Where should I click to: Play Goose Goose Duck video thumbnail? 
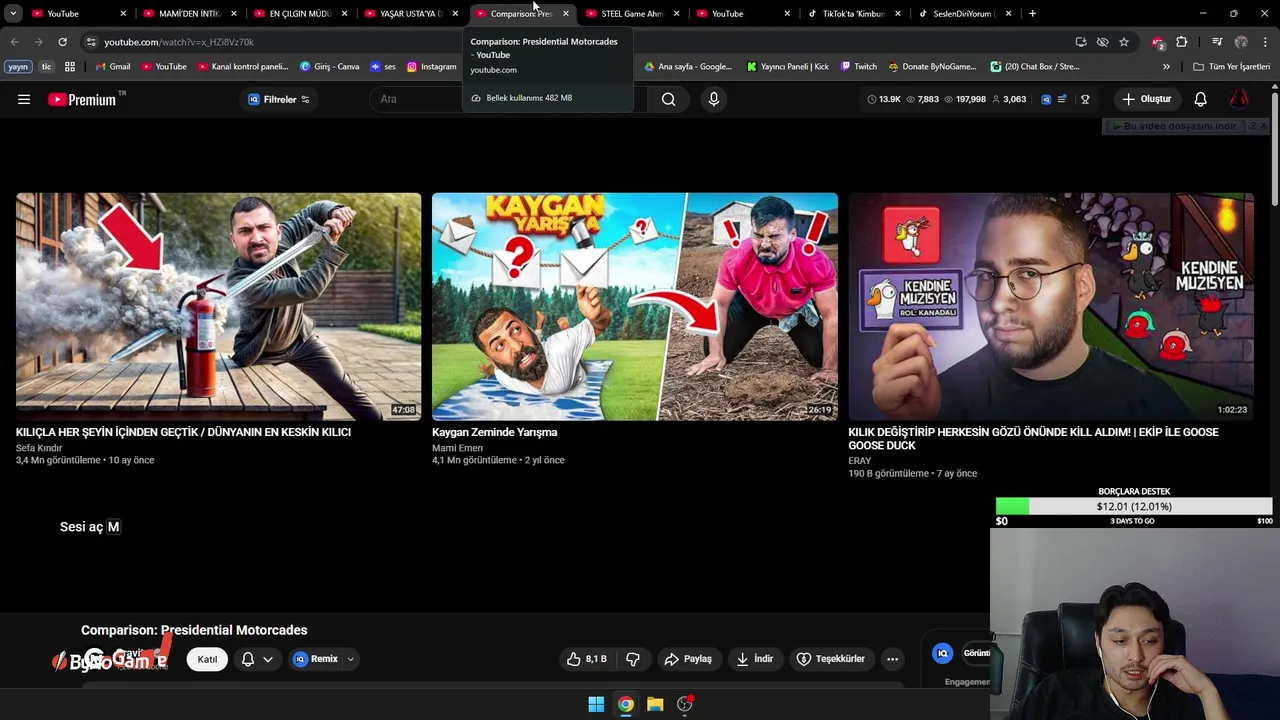(1051, 306)
